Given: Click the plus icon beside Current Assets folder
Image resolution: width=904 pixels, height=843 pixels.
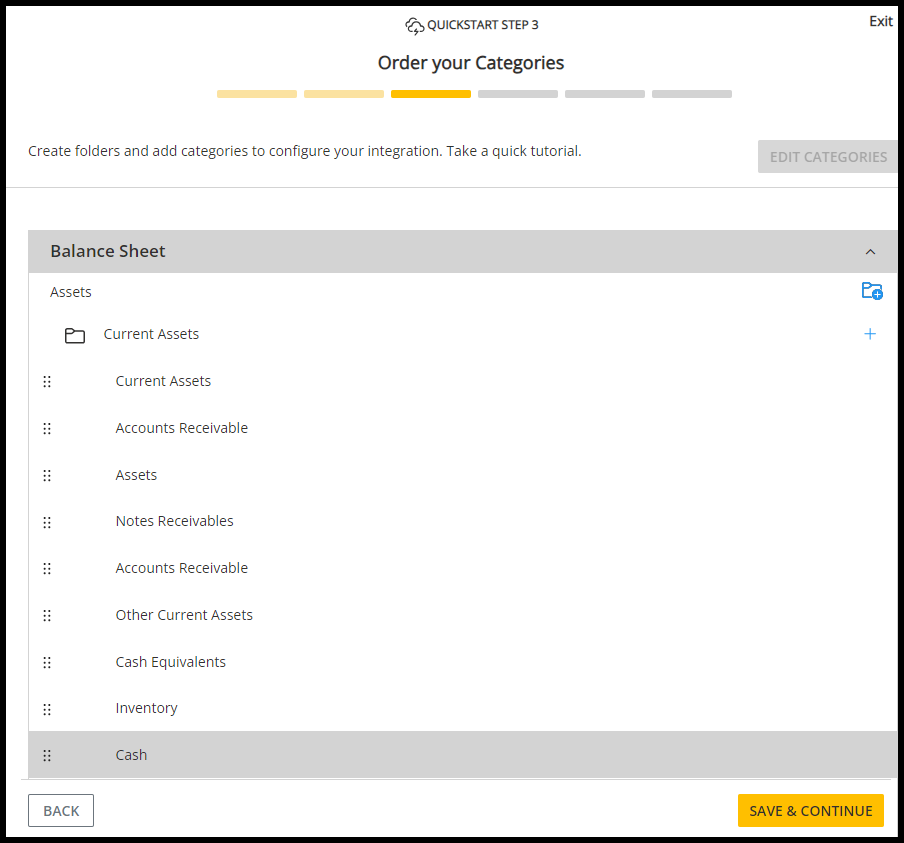Looking at the screenshot, I should [x=870, y=334].
